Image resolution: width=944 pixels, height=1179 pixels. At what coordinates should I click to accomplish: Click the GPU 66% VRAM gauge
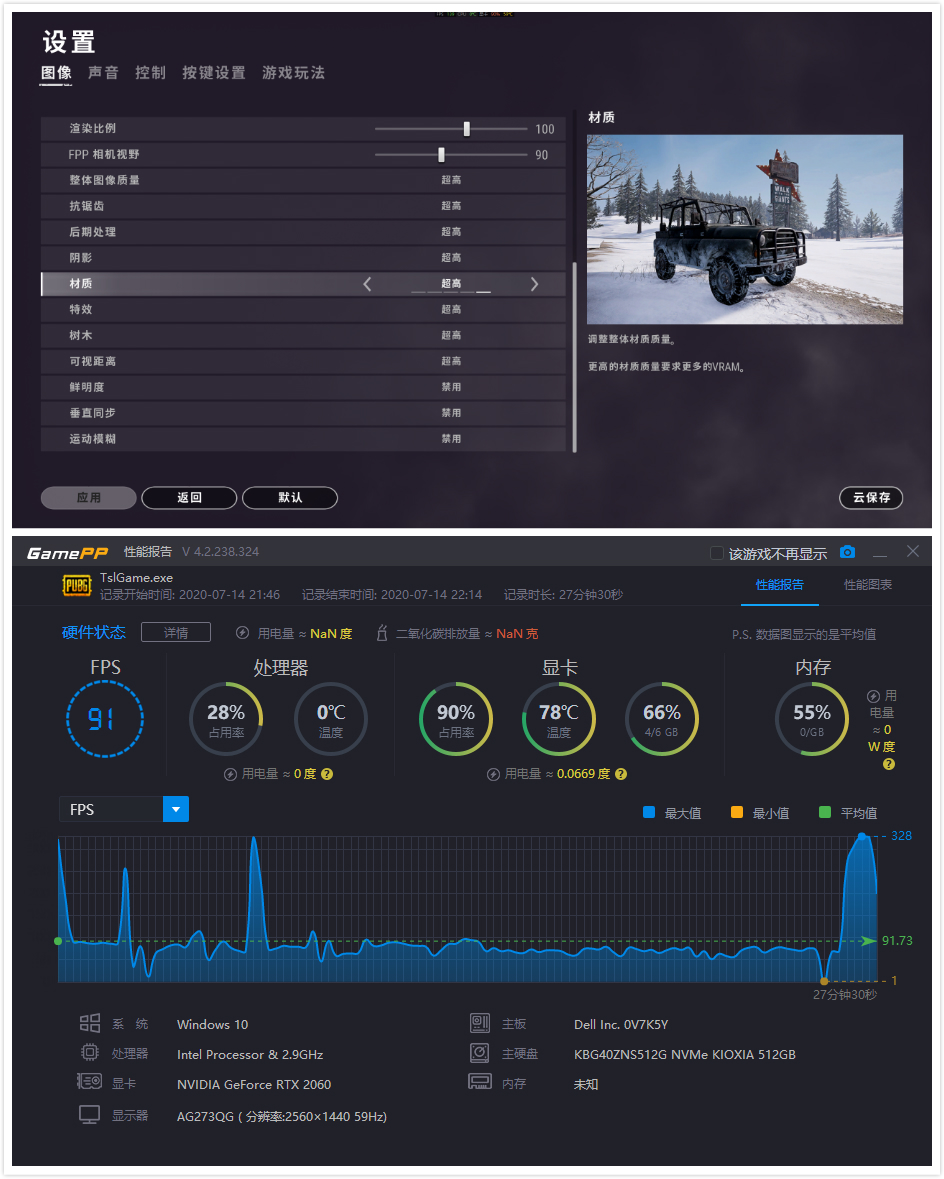click(x=662, y=719)
